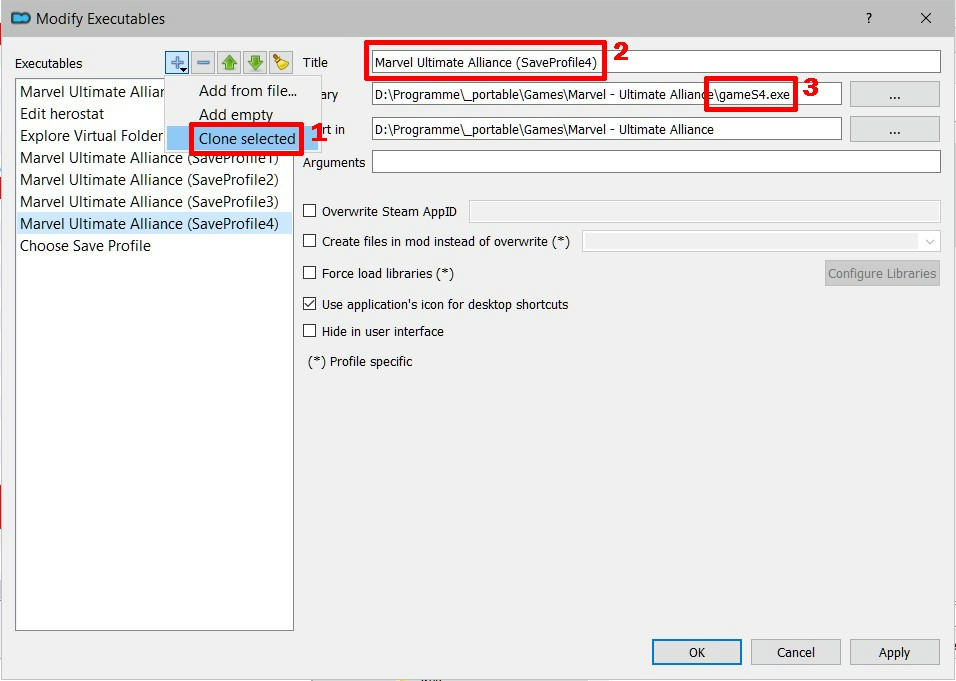Enable Overwrite Steam AppID checkbox
This screenshot has width=956, height=681.
[310, 211]
